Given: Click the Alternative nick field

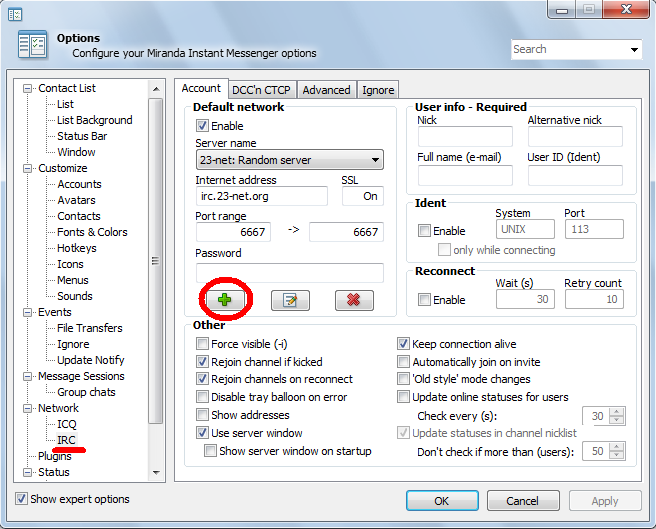Looking at the screenshot, I should click(x=575, y=136).
